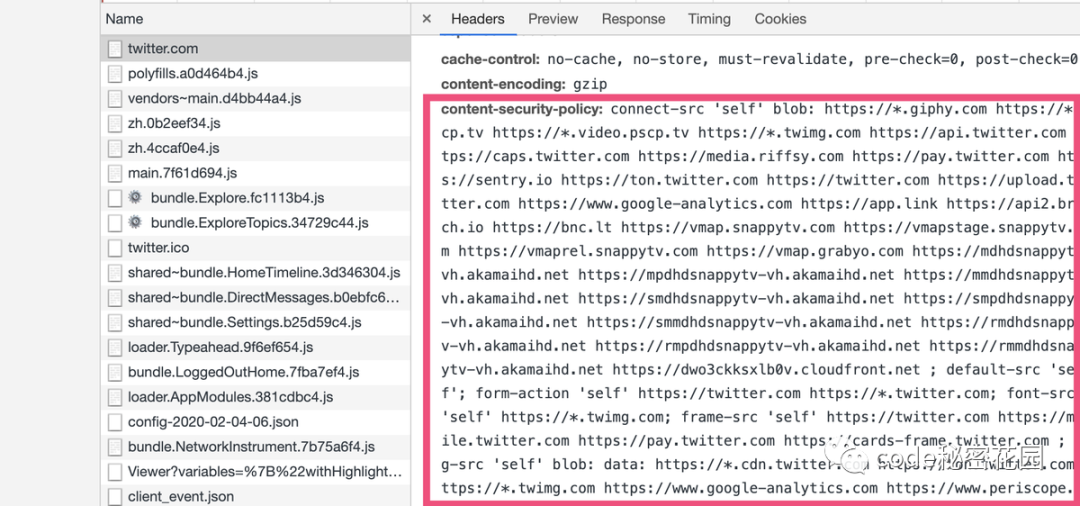1080x506 pixels.
Task: Switch to the Headers tab
Action: (x=478, y=19)
